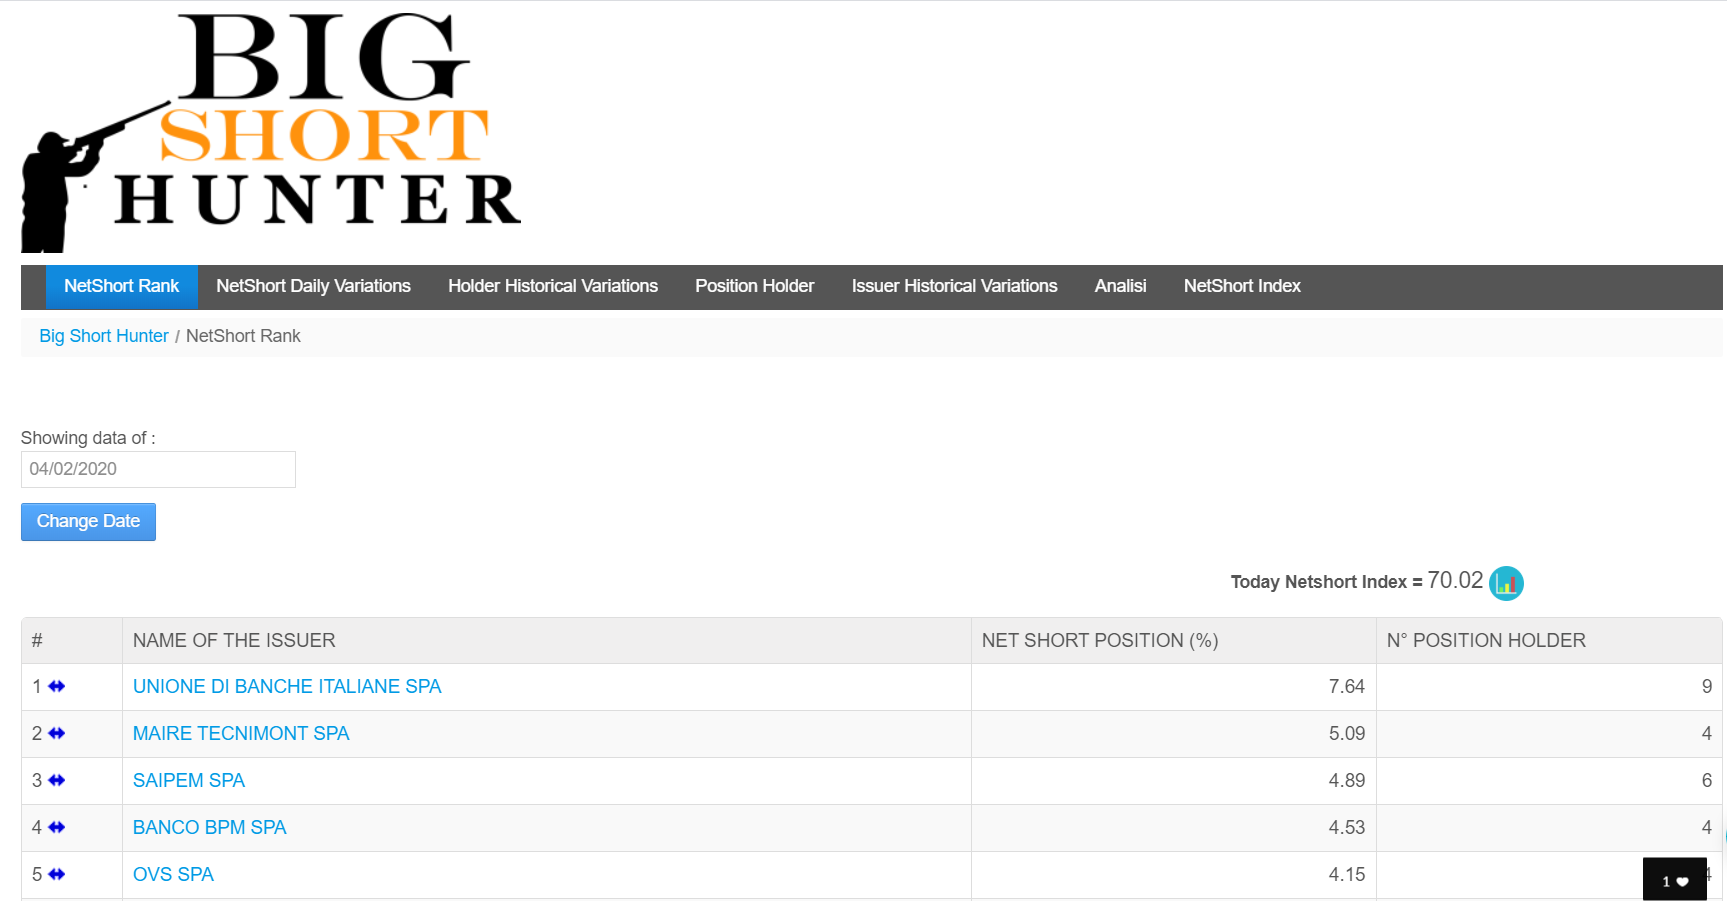Viewport: 1727px width, 901px height.
Task: Click position holder count 6 for SAIPEM
Action: [x=1707, y=781]
